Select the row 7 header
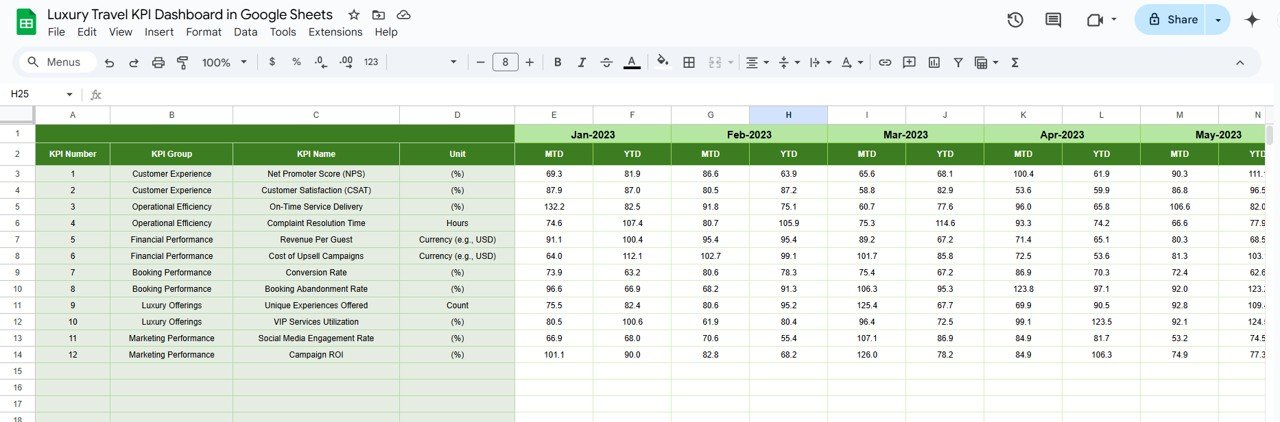1280x422 pixels. point(17,240)
